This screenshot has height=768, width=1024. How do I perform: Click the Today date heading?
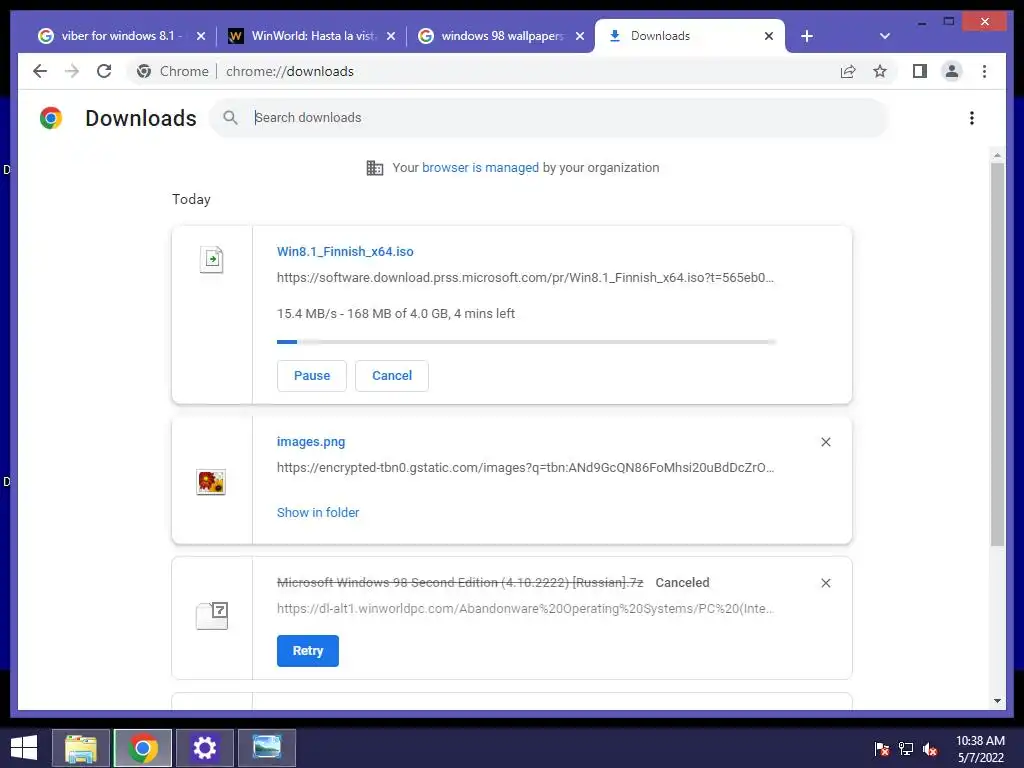[191, 199]
